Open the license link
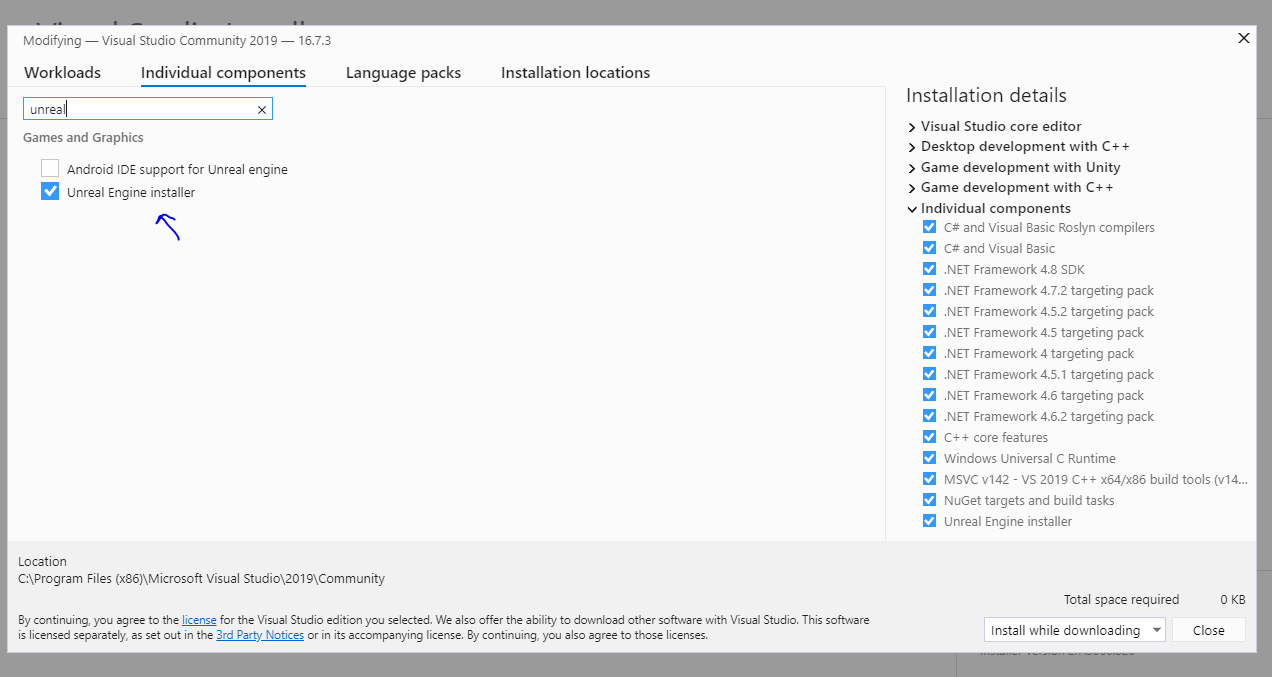This screenshot has width=1272, height=677. (199, 620)
